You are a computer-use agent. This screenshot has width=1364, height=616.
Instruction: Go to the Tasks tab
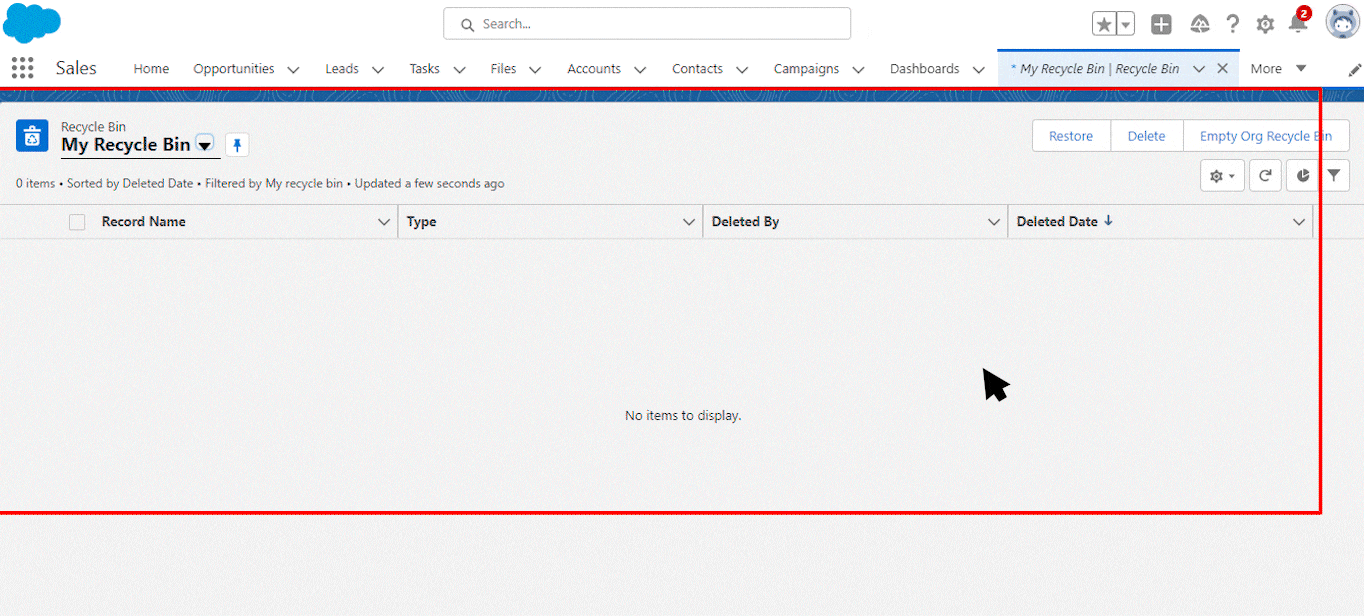point(424,69)
